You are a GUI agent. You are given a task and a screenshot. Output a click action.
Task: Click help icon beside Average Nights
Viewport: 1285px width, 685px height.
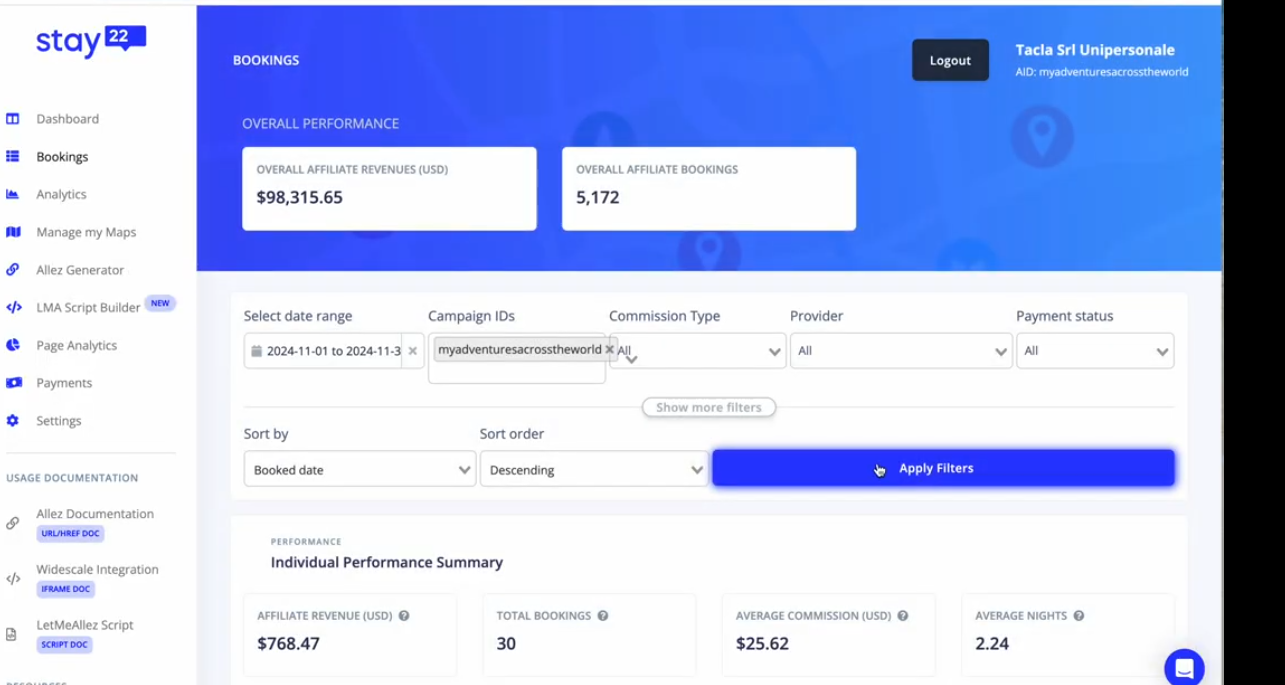point(1079,616)
